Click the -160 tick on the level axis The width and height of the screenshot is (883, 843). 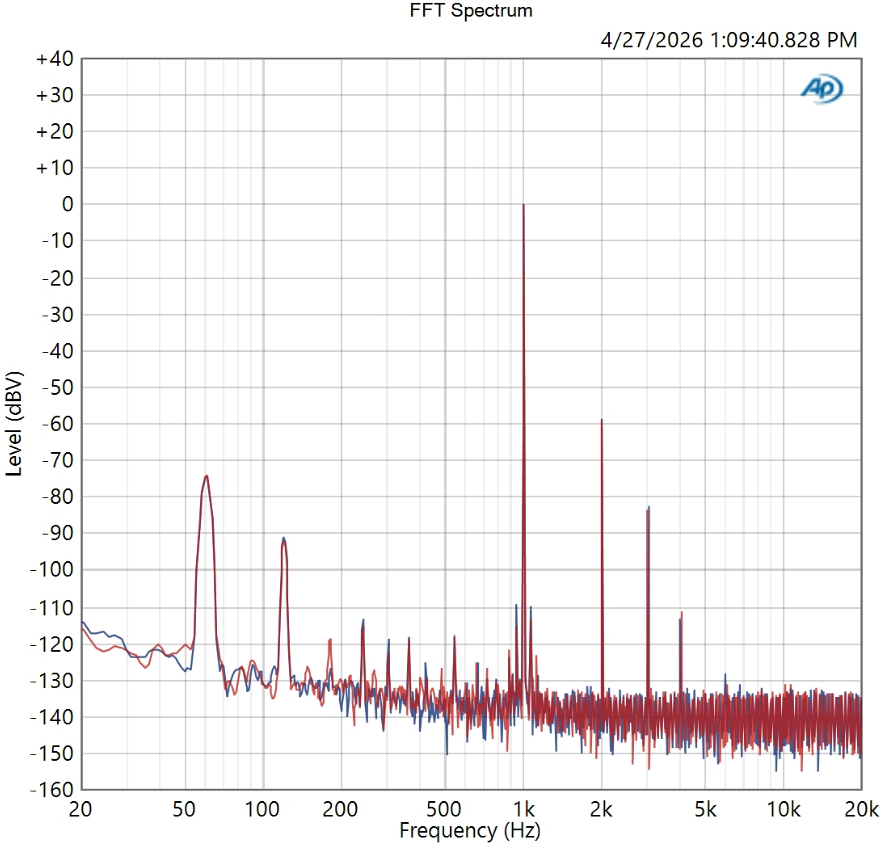52,790
